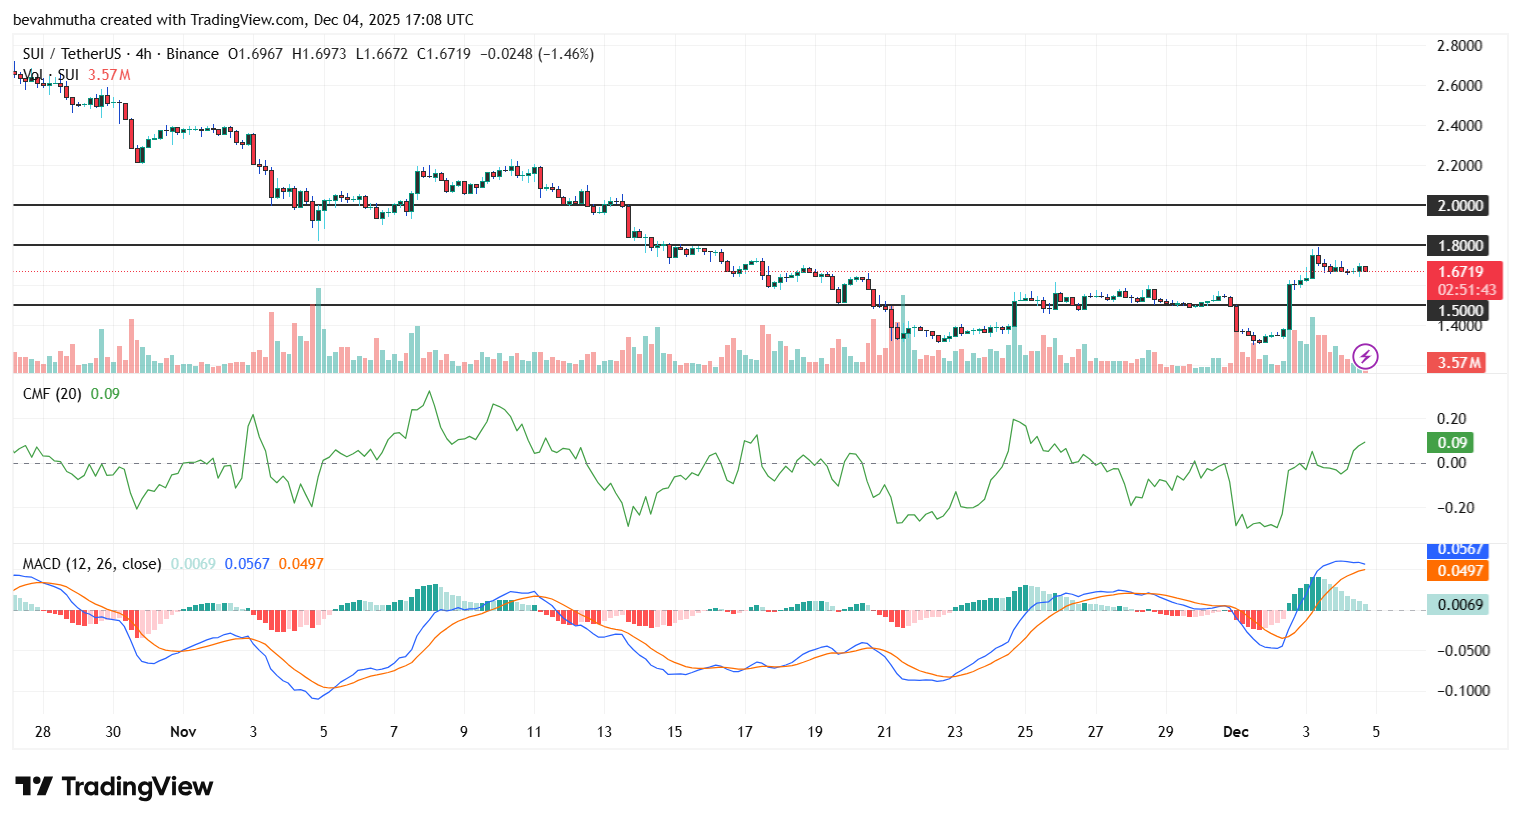Click the 0.0069 histogram axis label

click(1460, 604)
